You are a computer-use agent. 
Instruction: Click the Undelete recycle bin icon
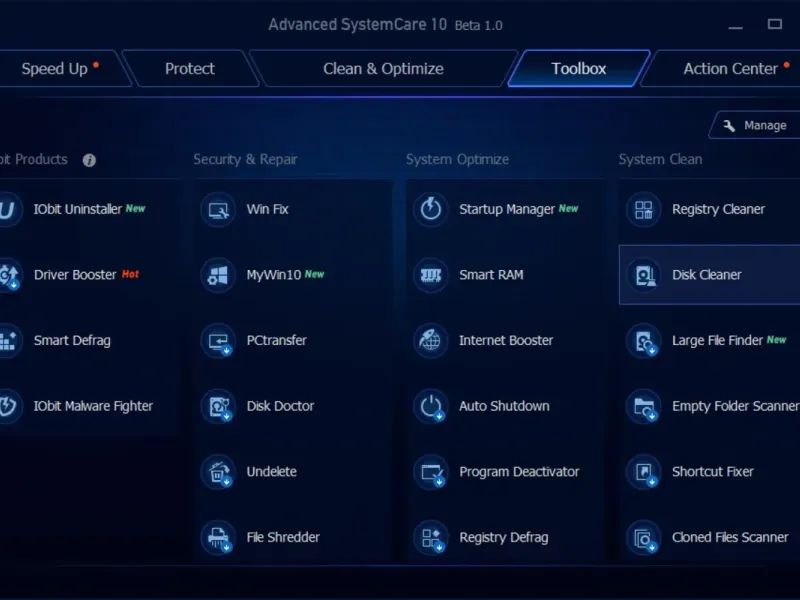[x=218, y=472]
